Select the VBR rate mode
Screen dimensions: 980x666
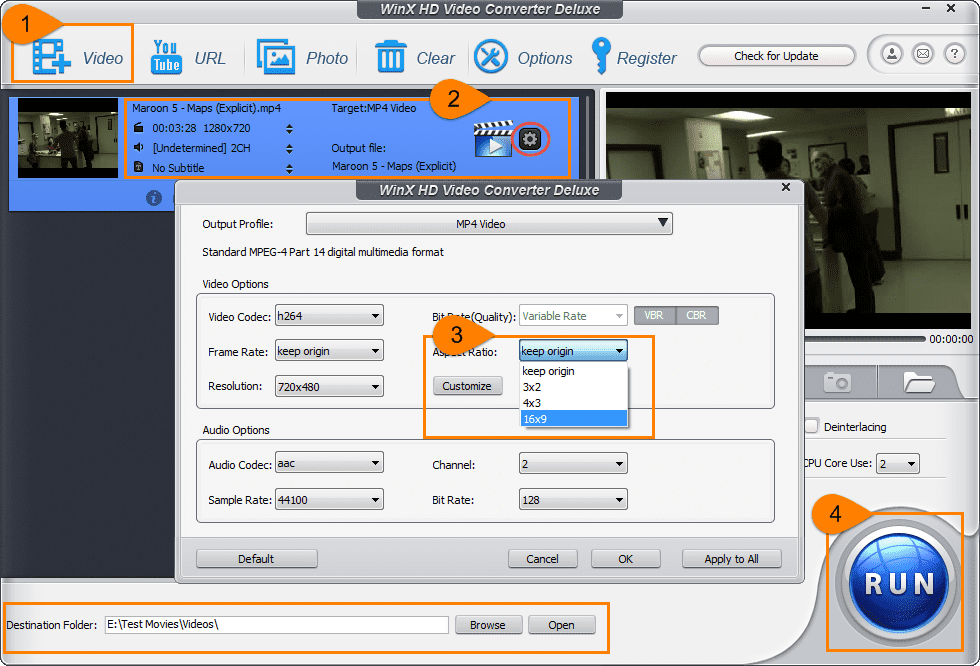(654, 315)
